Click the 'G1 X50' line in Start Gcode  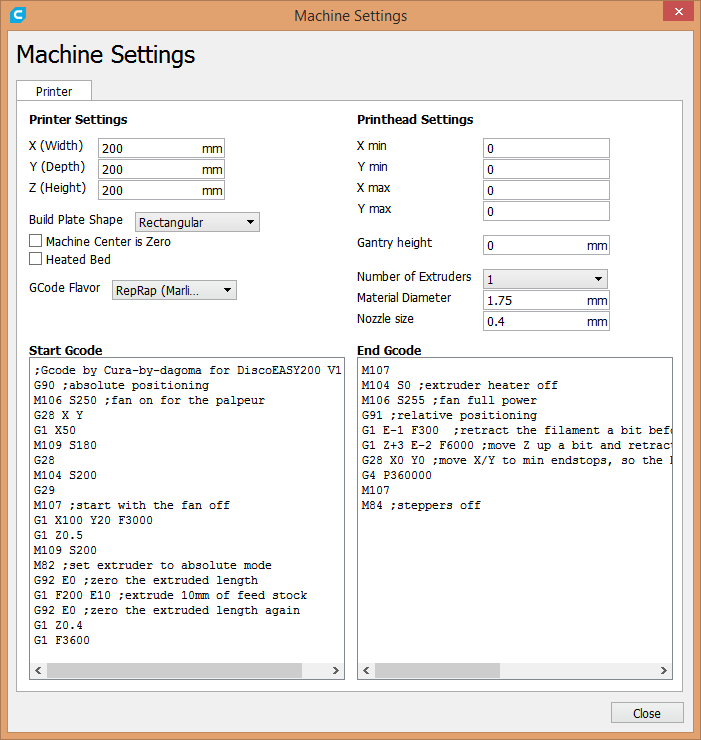point(55,430)
